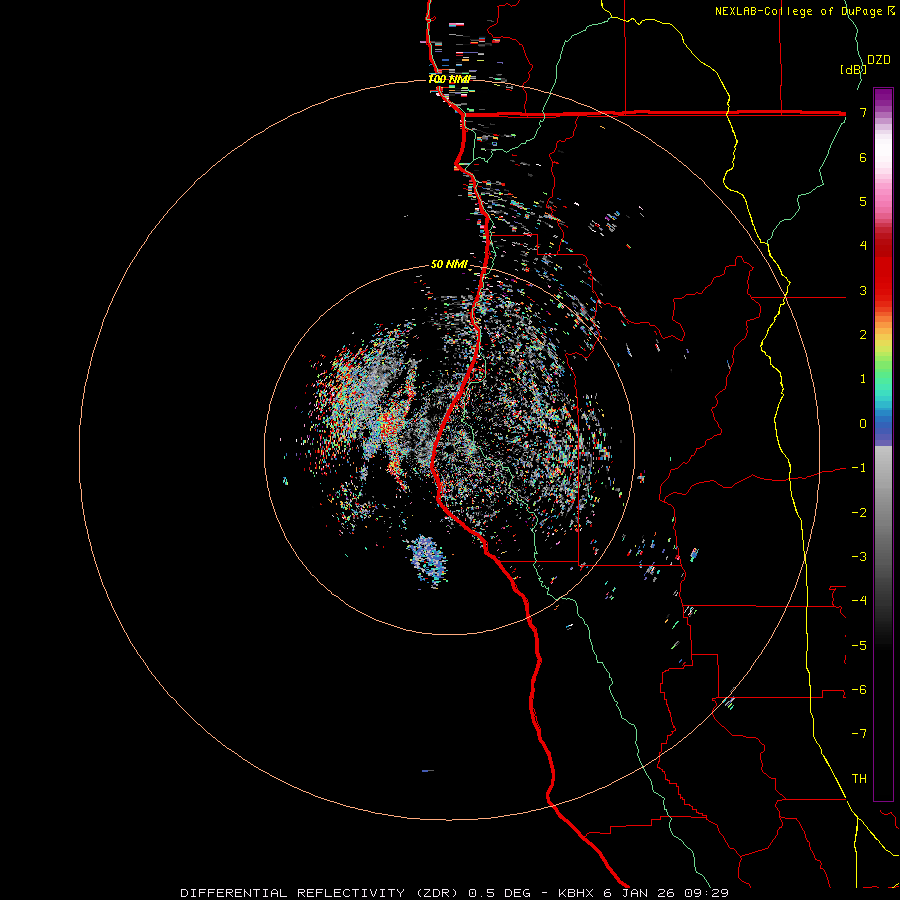
Task: Click the -2 value on color scale
Action: [859, 512]
